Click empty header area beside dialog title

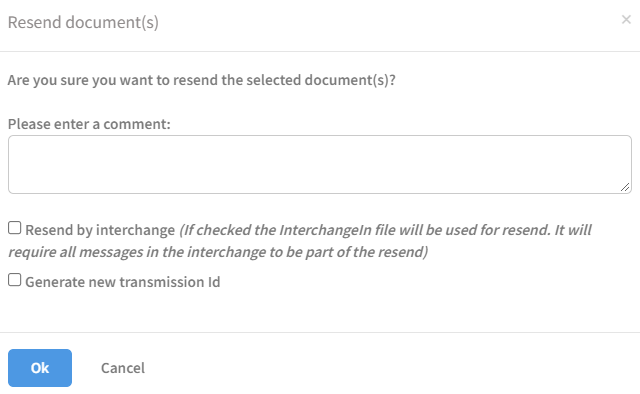[x=388, y=22]
